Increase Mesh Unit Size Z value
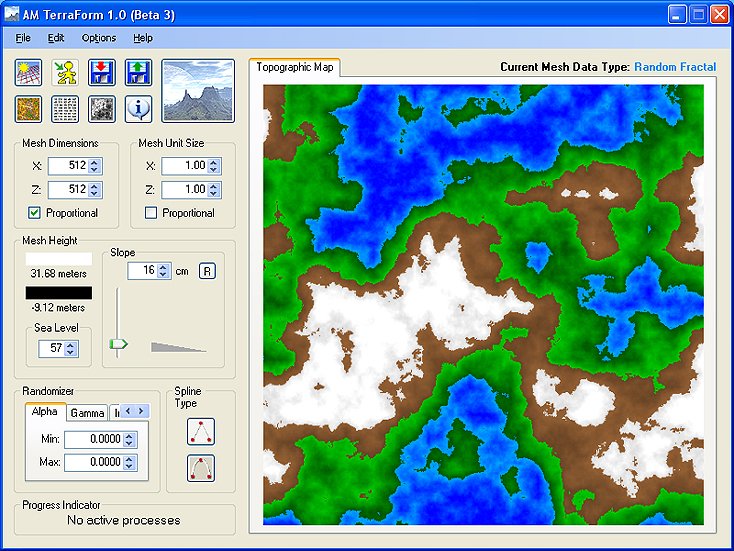 [213, 186]
